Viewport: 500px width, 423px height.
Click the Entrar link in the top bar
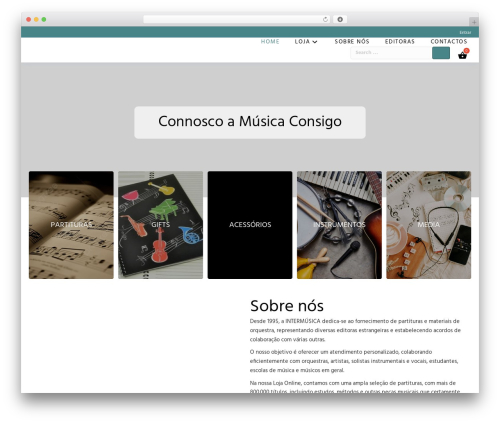tap(465, 32)
